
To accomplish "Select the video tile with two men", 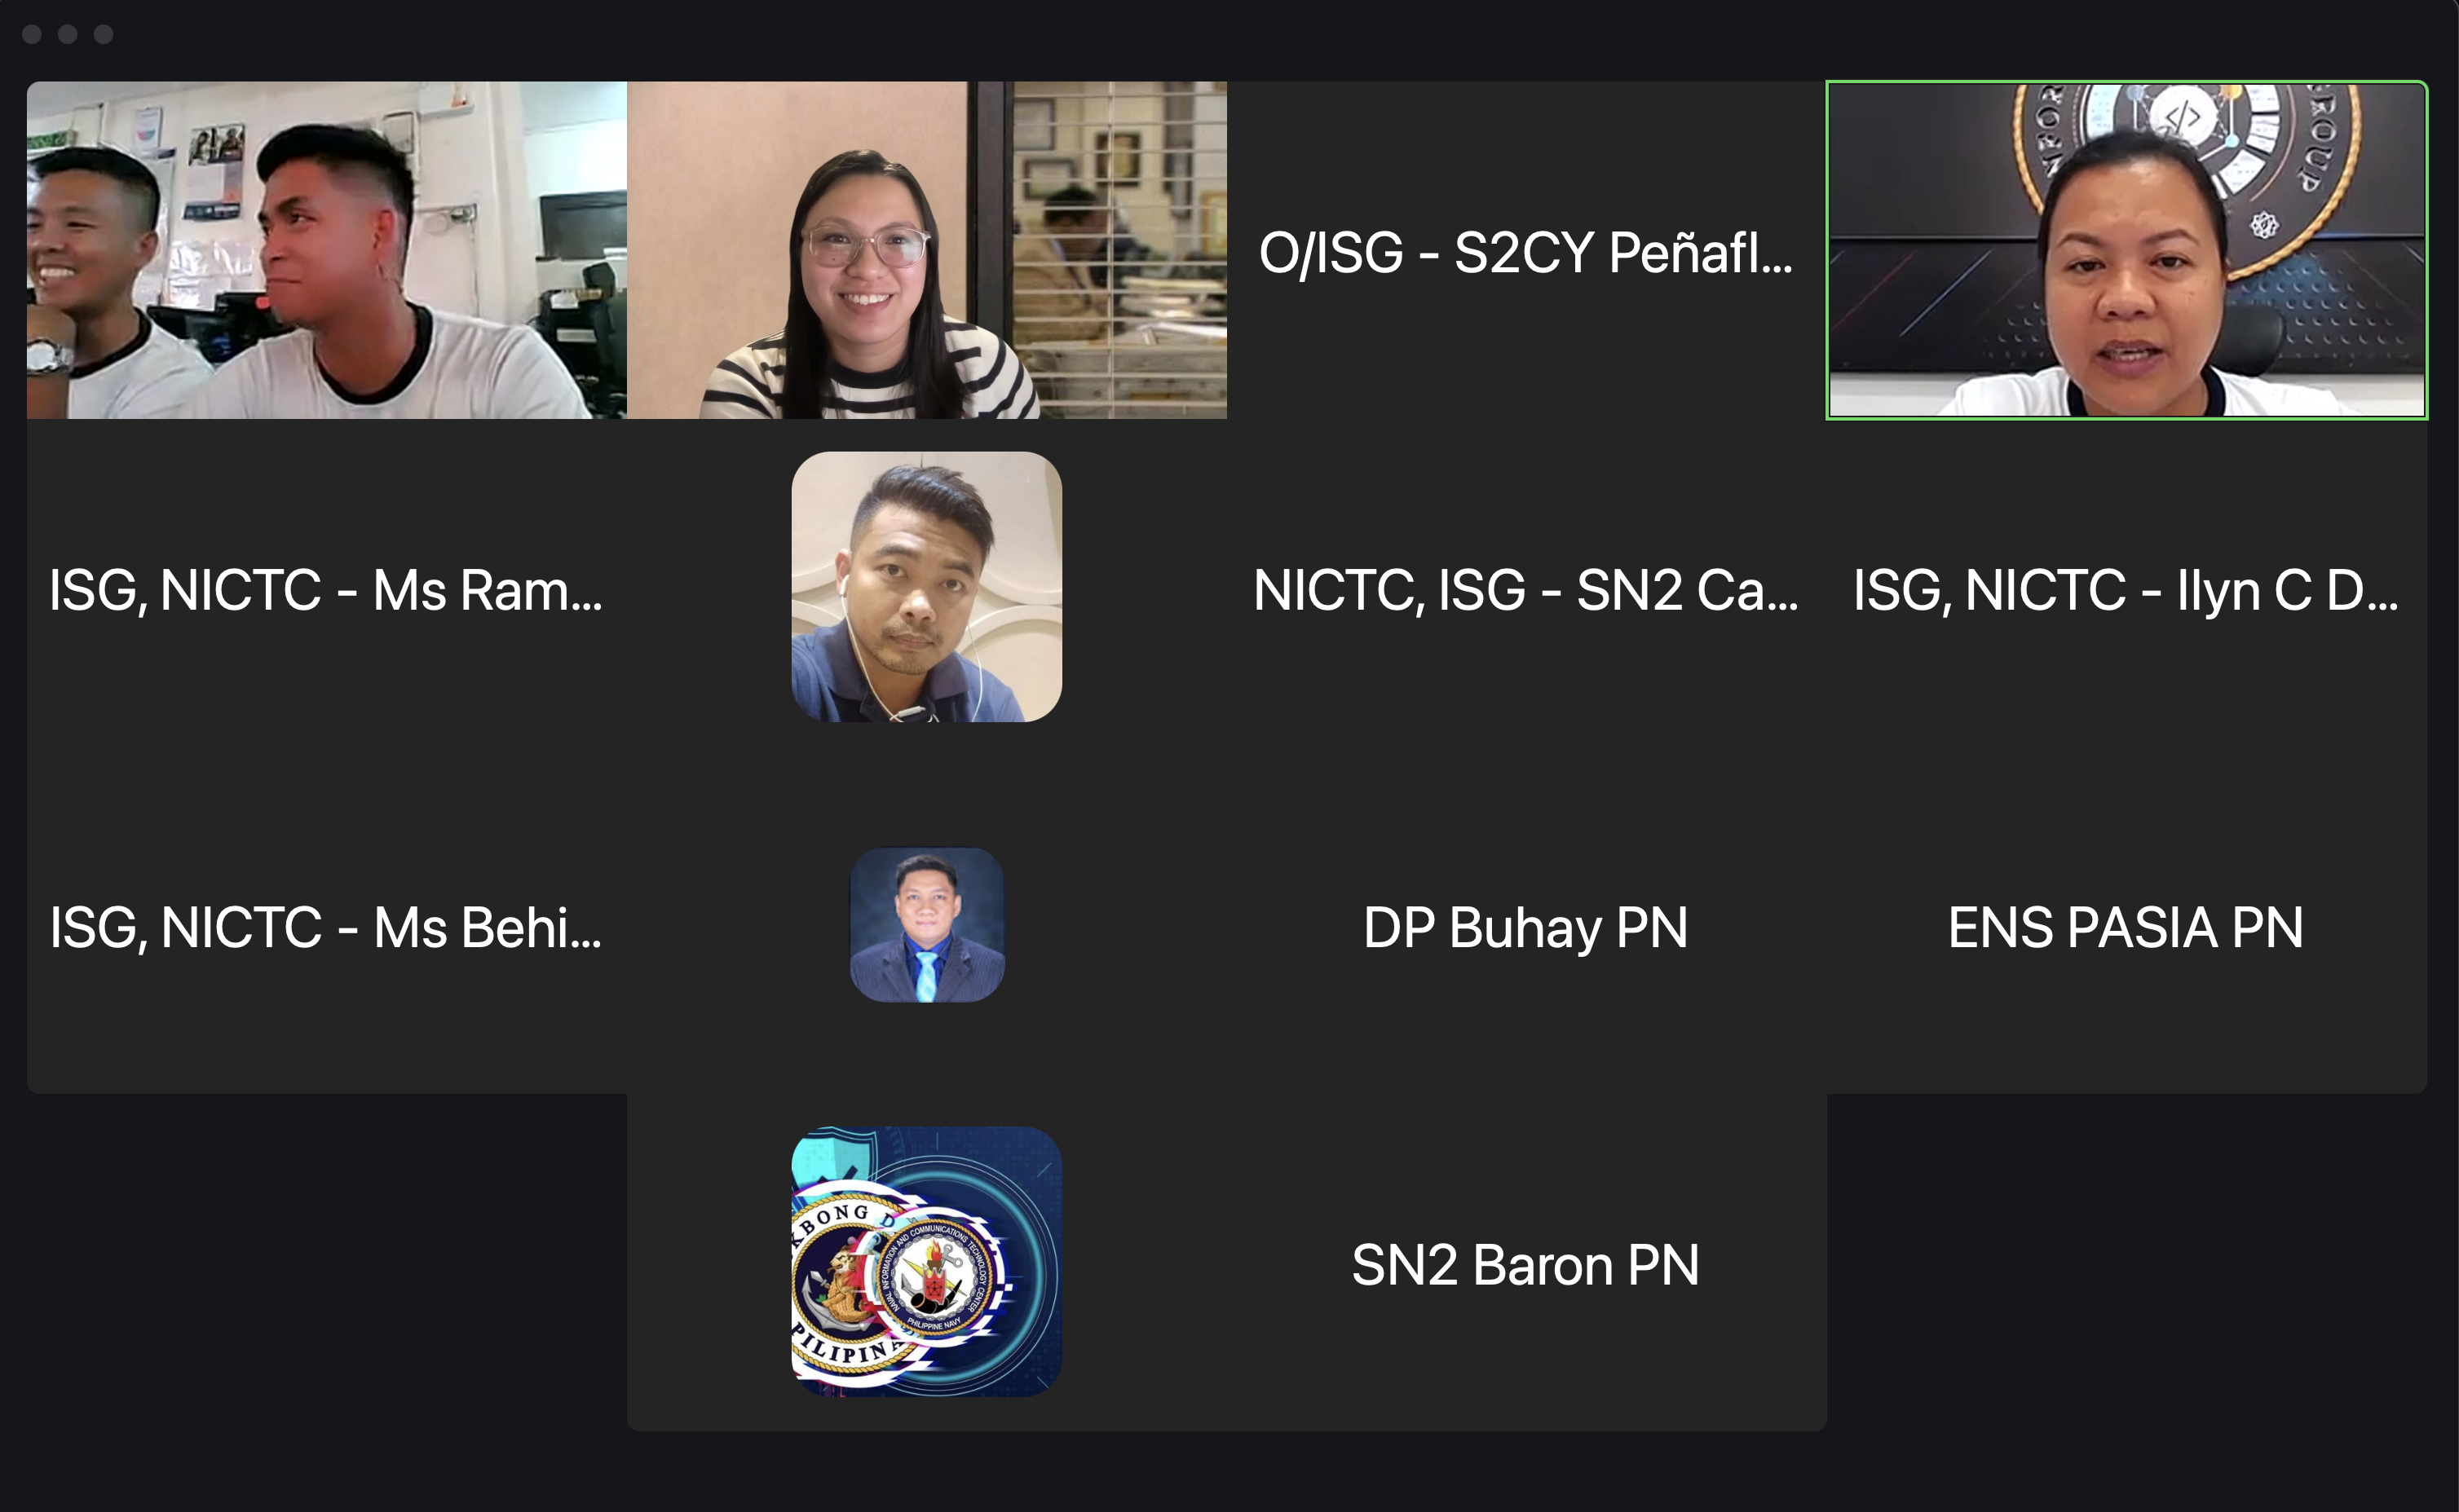I will point(327,250).
